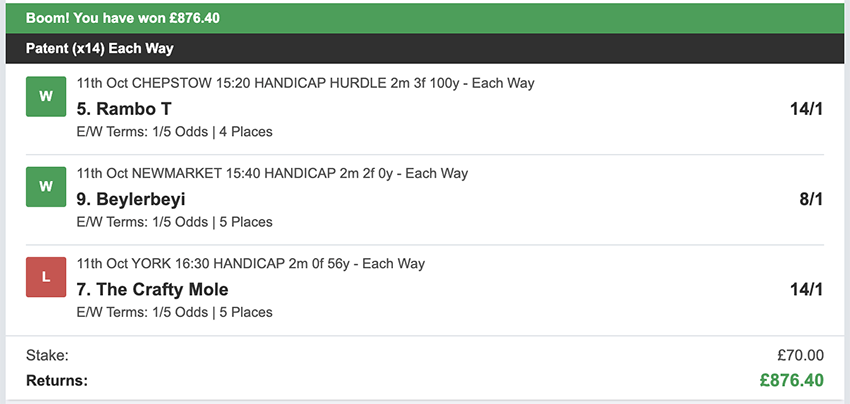Open The Crafty Mole selection

click(x=153, y=290)
